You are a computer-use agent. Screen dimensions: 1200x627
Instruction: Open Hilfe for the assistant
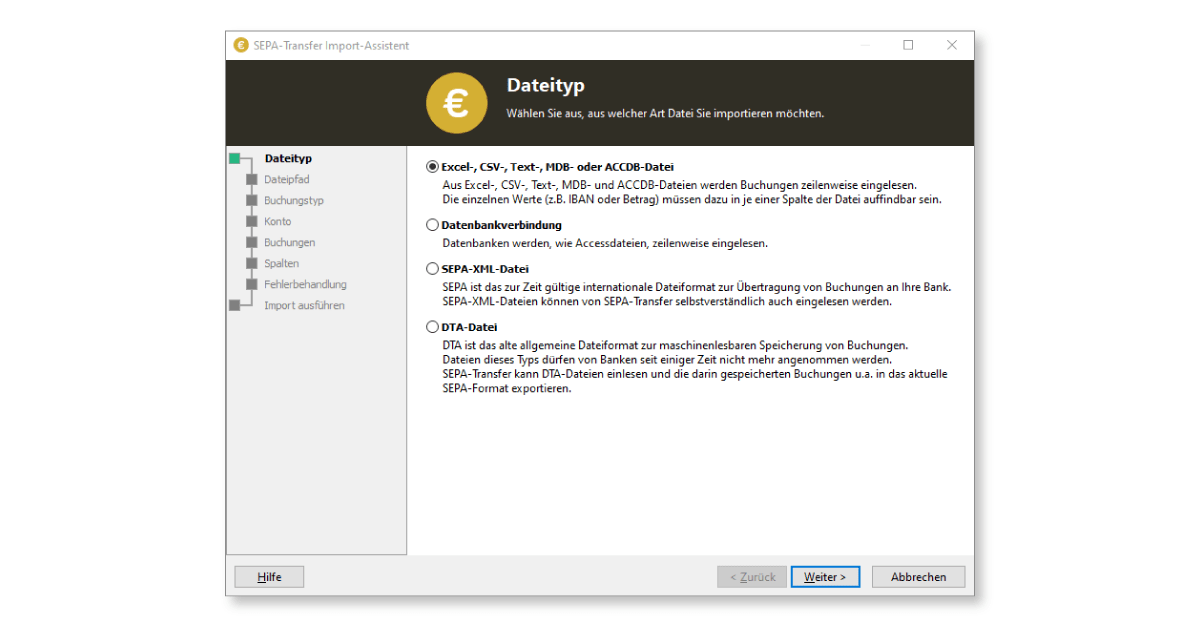tap(269, 577)
